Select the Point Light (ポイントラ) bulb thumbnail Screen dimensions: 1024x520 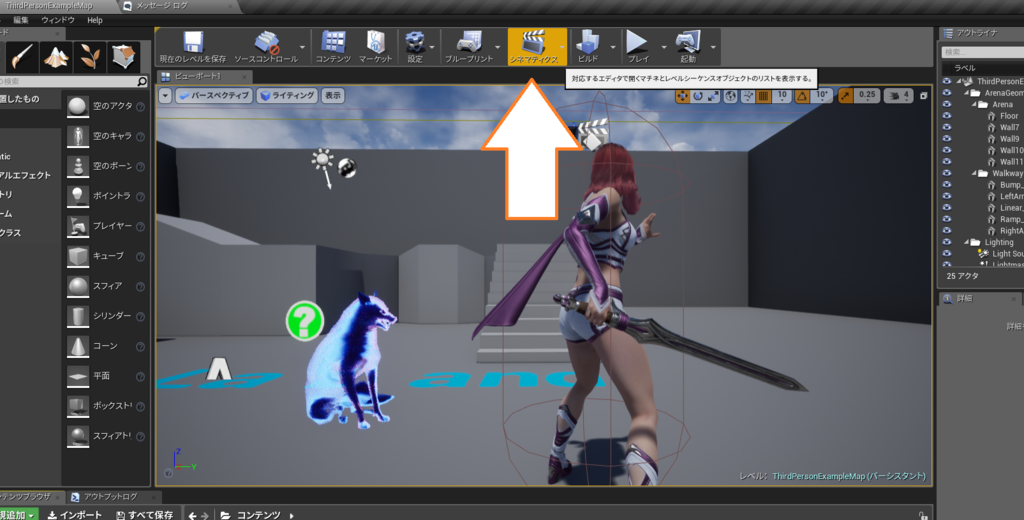[78, 196]
